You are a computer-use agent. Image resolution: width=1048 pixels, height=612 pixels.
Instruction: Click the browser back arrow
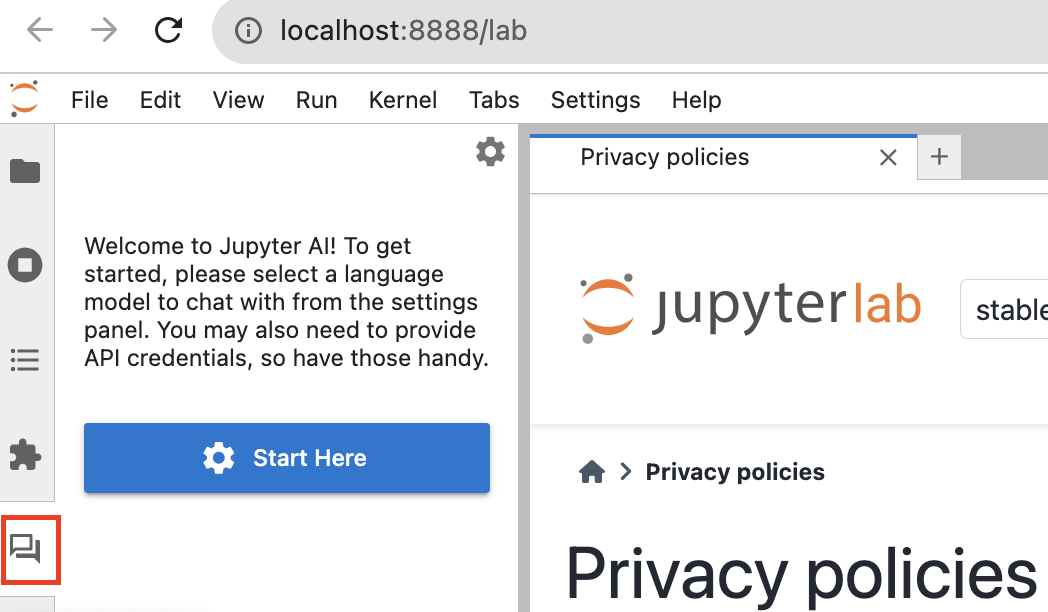40,30
